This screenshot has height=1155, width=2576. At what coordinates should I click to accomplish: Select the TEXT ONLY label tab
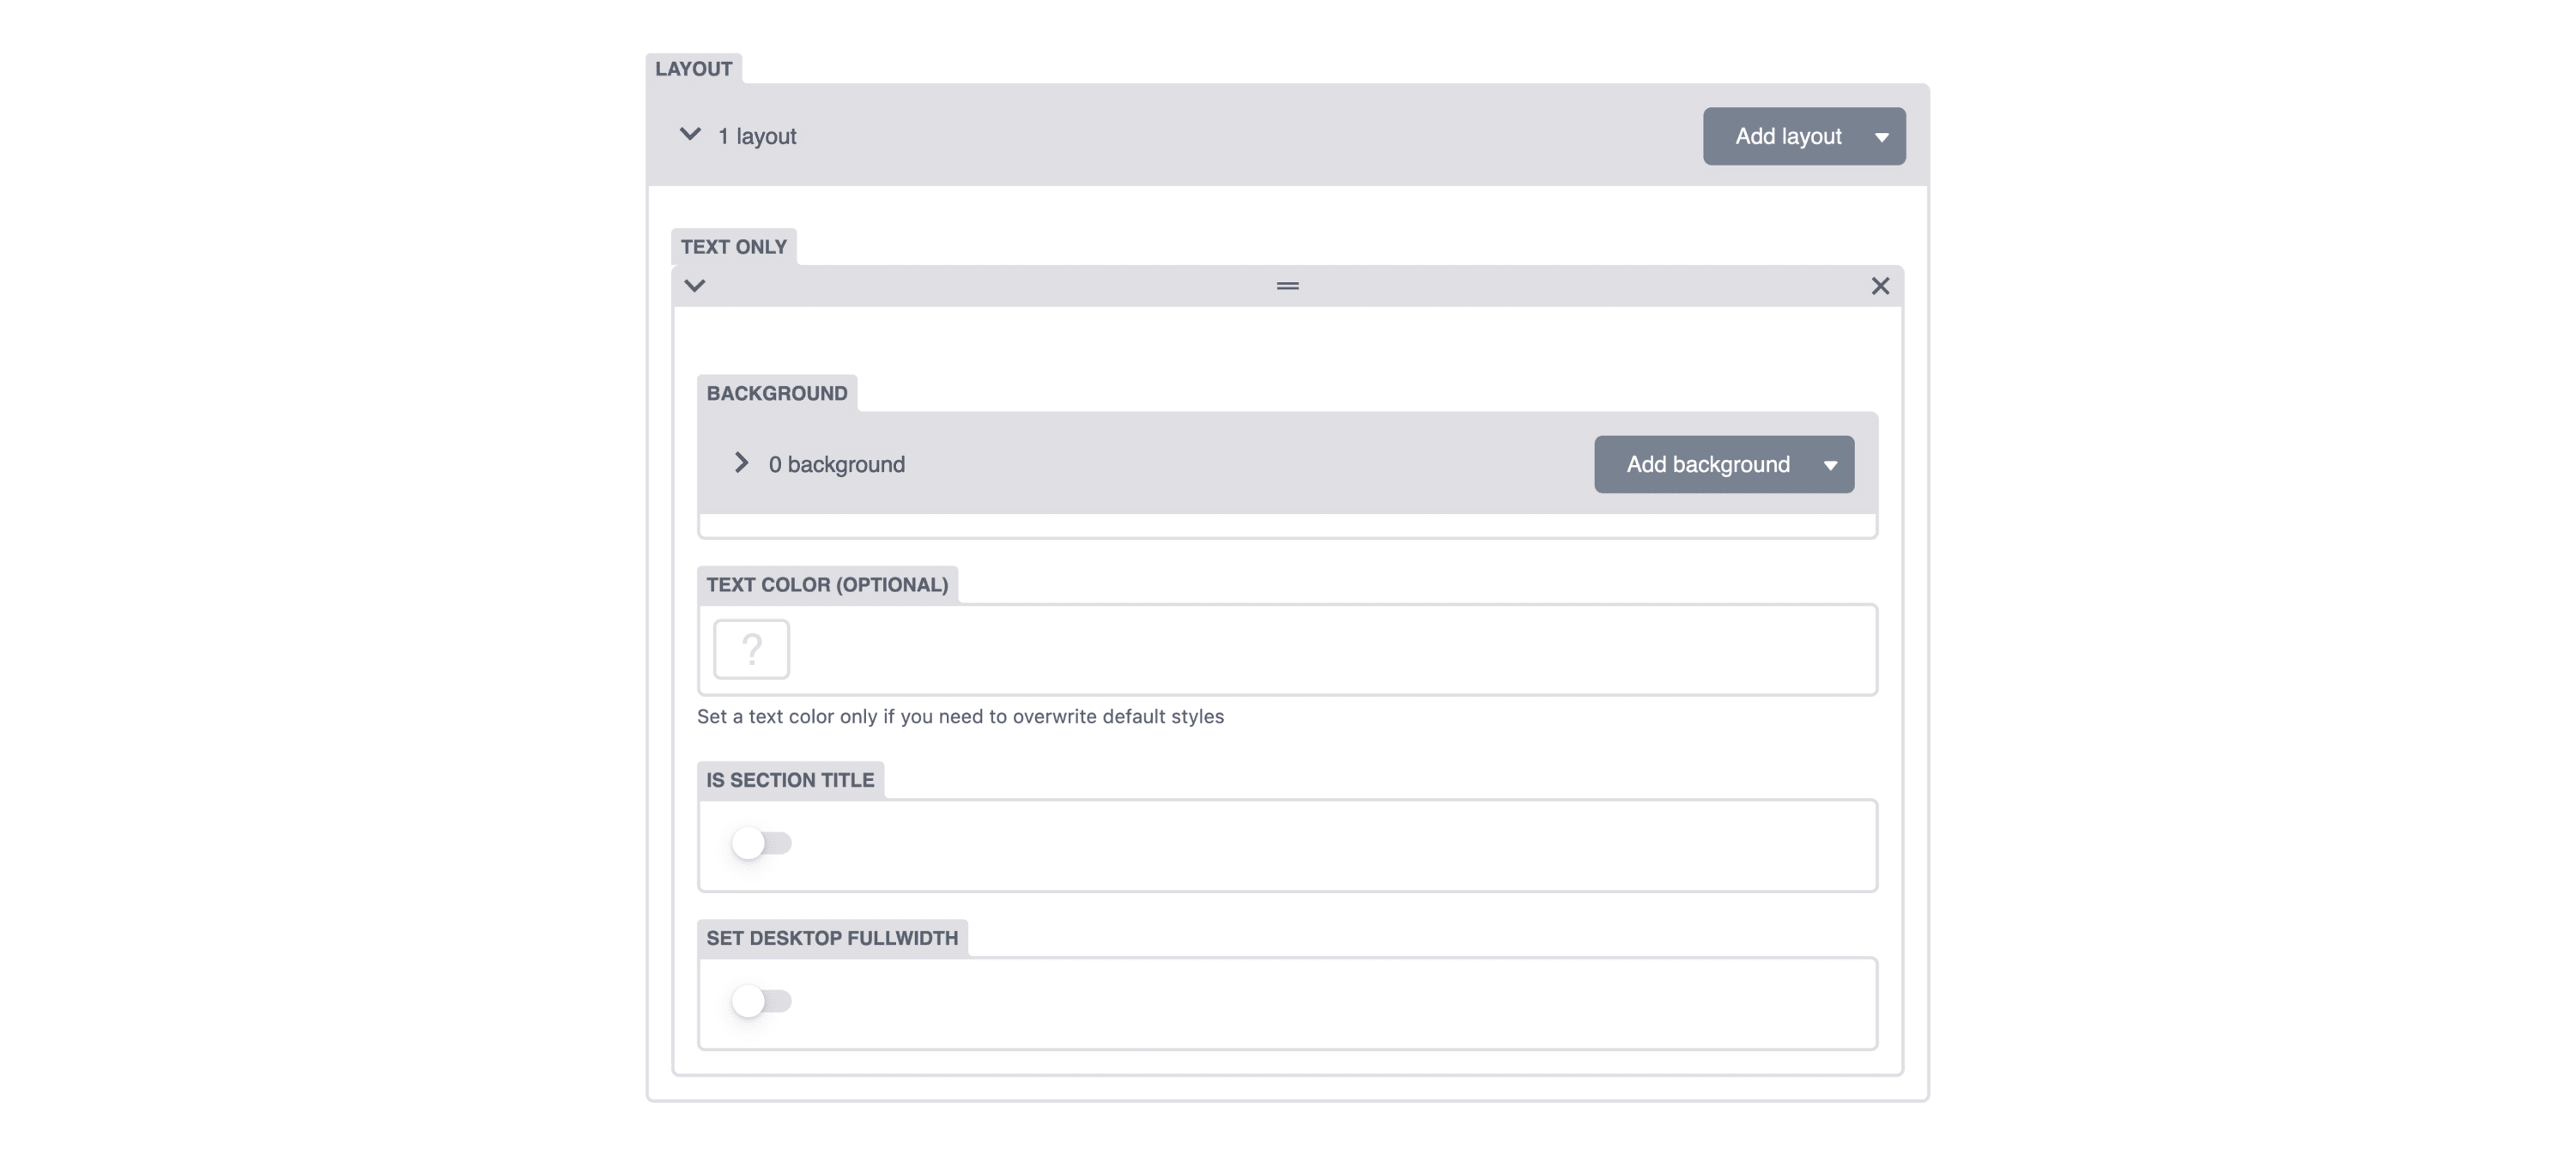click(734, 247)
